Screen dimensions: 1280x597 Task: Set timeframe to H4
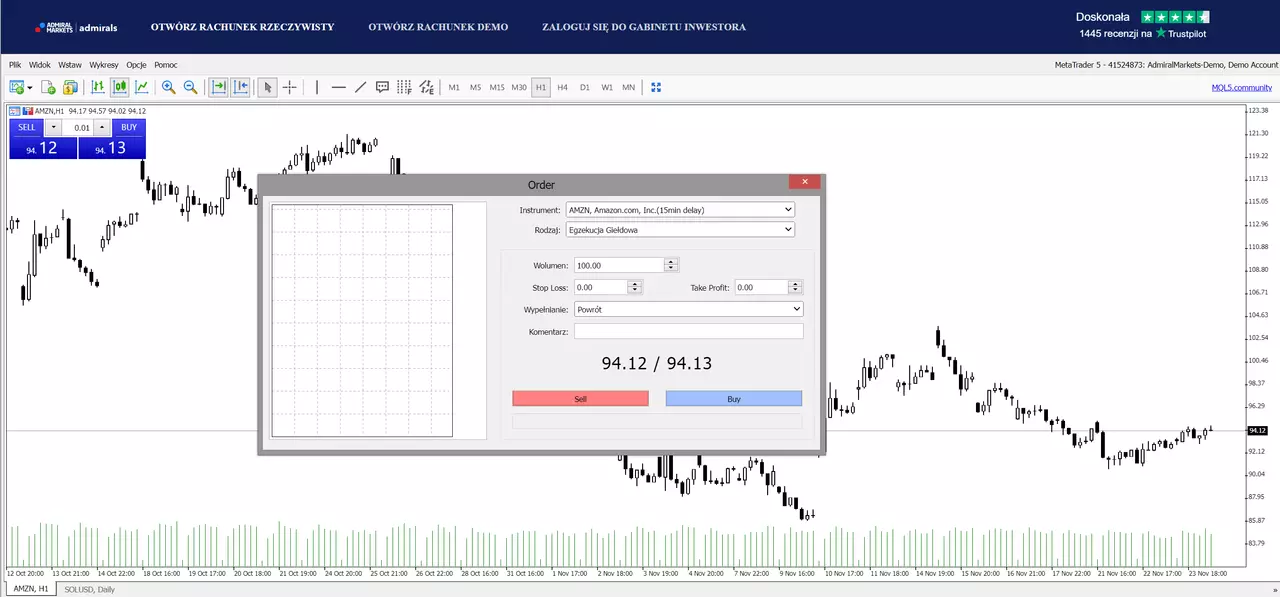point(563,88)
